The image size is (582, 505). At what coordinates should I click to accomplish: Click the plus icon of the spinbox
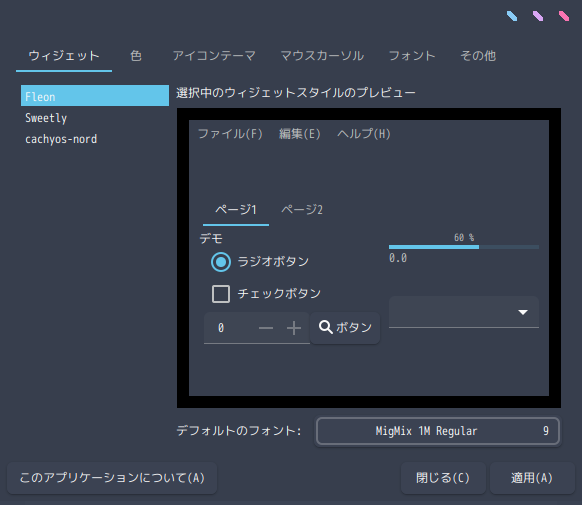[x=294, y=328]
